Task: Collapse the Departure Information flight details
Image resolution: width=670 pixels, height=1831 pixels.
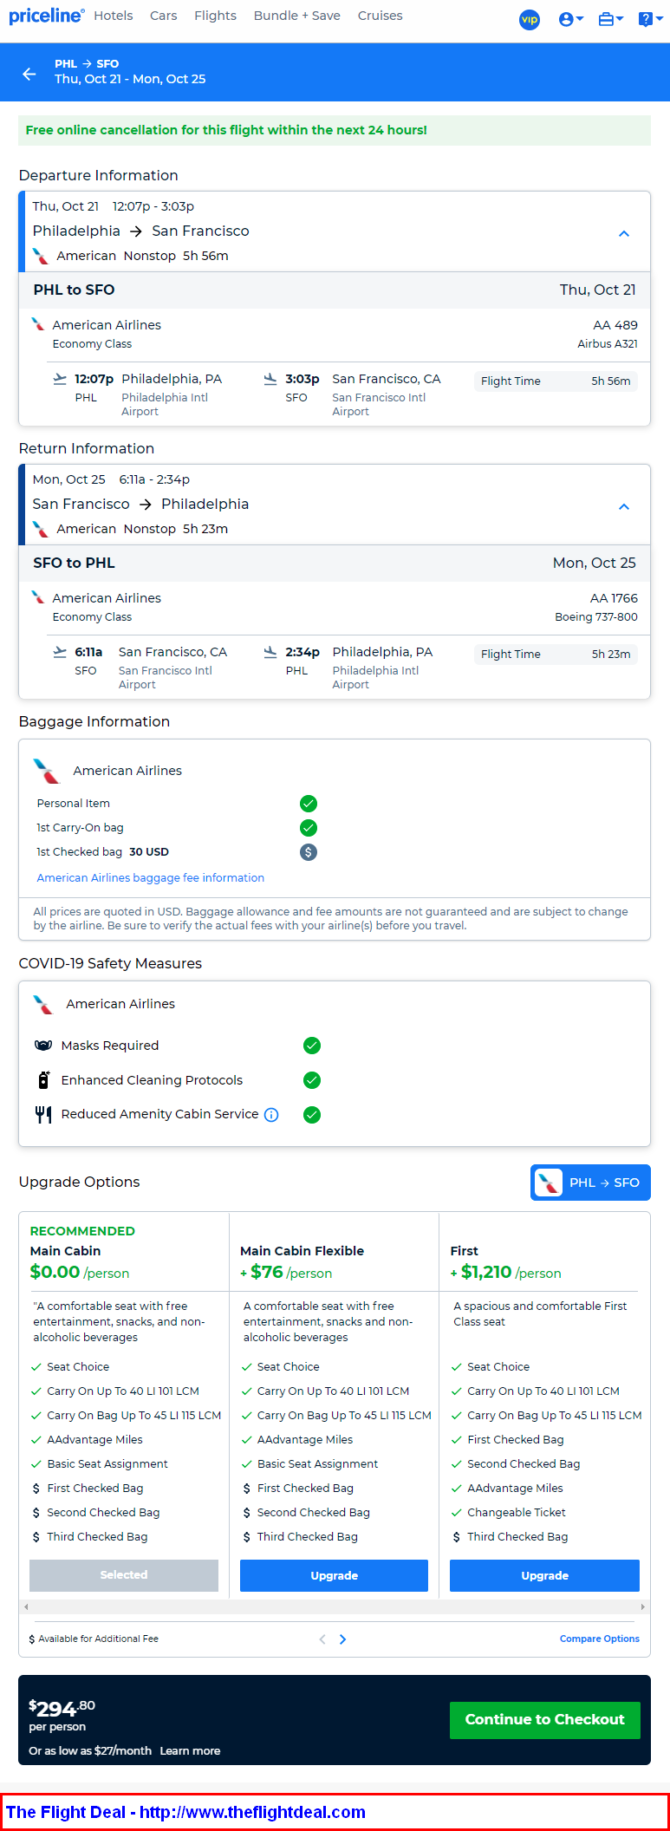Action: [x=624, y=233]
